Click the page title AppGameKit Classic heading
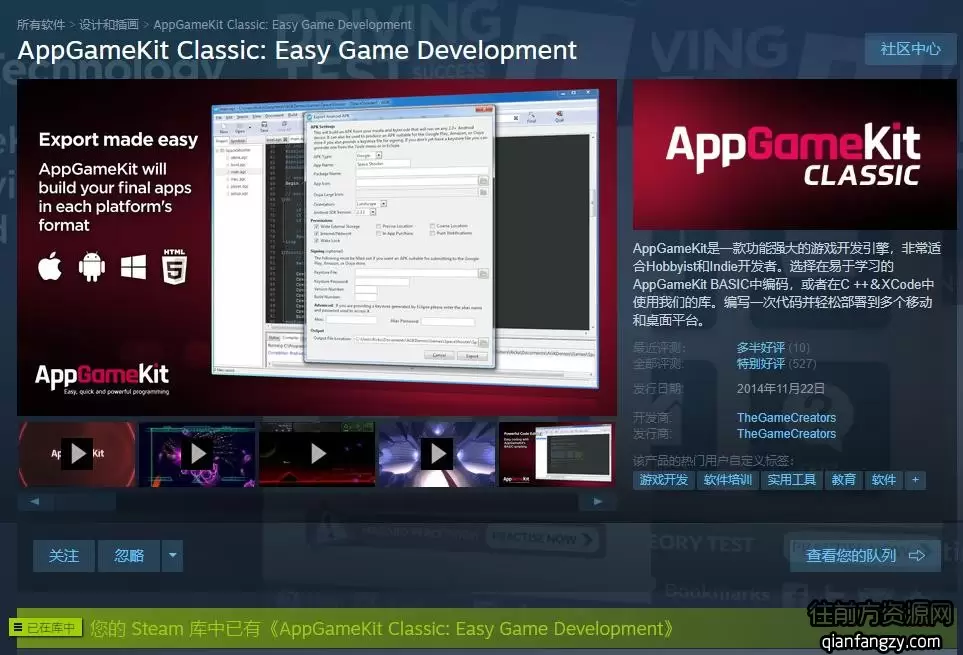This screenshot has width=963, height=655. click(297, 50)
